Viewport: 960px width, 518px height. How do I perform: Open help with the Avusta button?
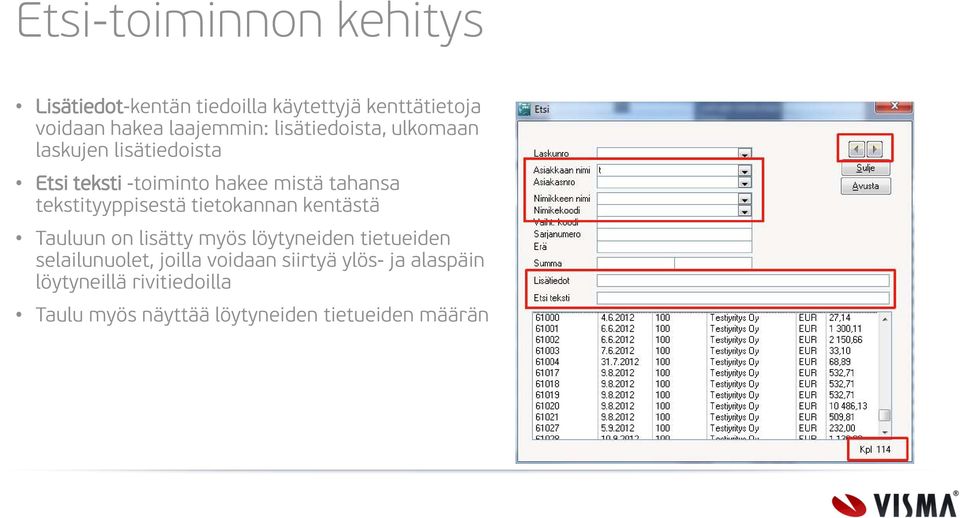tap(865, 186)
